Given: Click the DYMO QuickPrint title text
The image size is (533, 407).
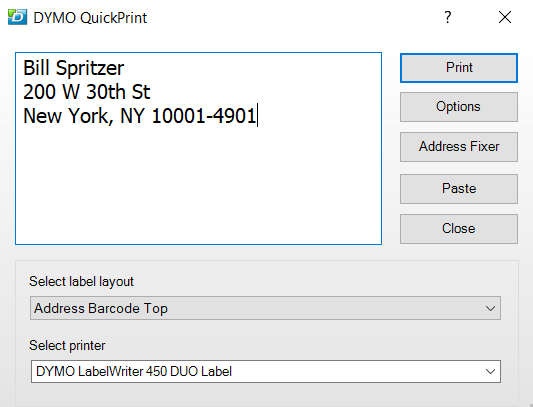Looking at the screenshot, I should 90,18.
